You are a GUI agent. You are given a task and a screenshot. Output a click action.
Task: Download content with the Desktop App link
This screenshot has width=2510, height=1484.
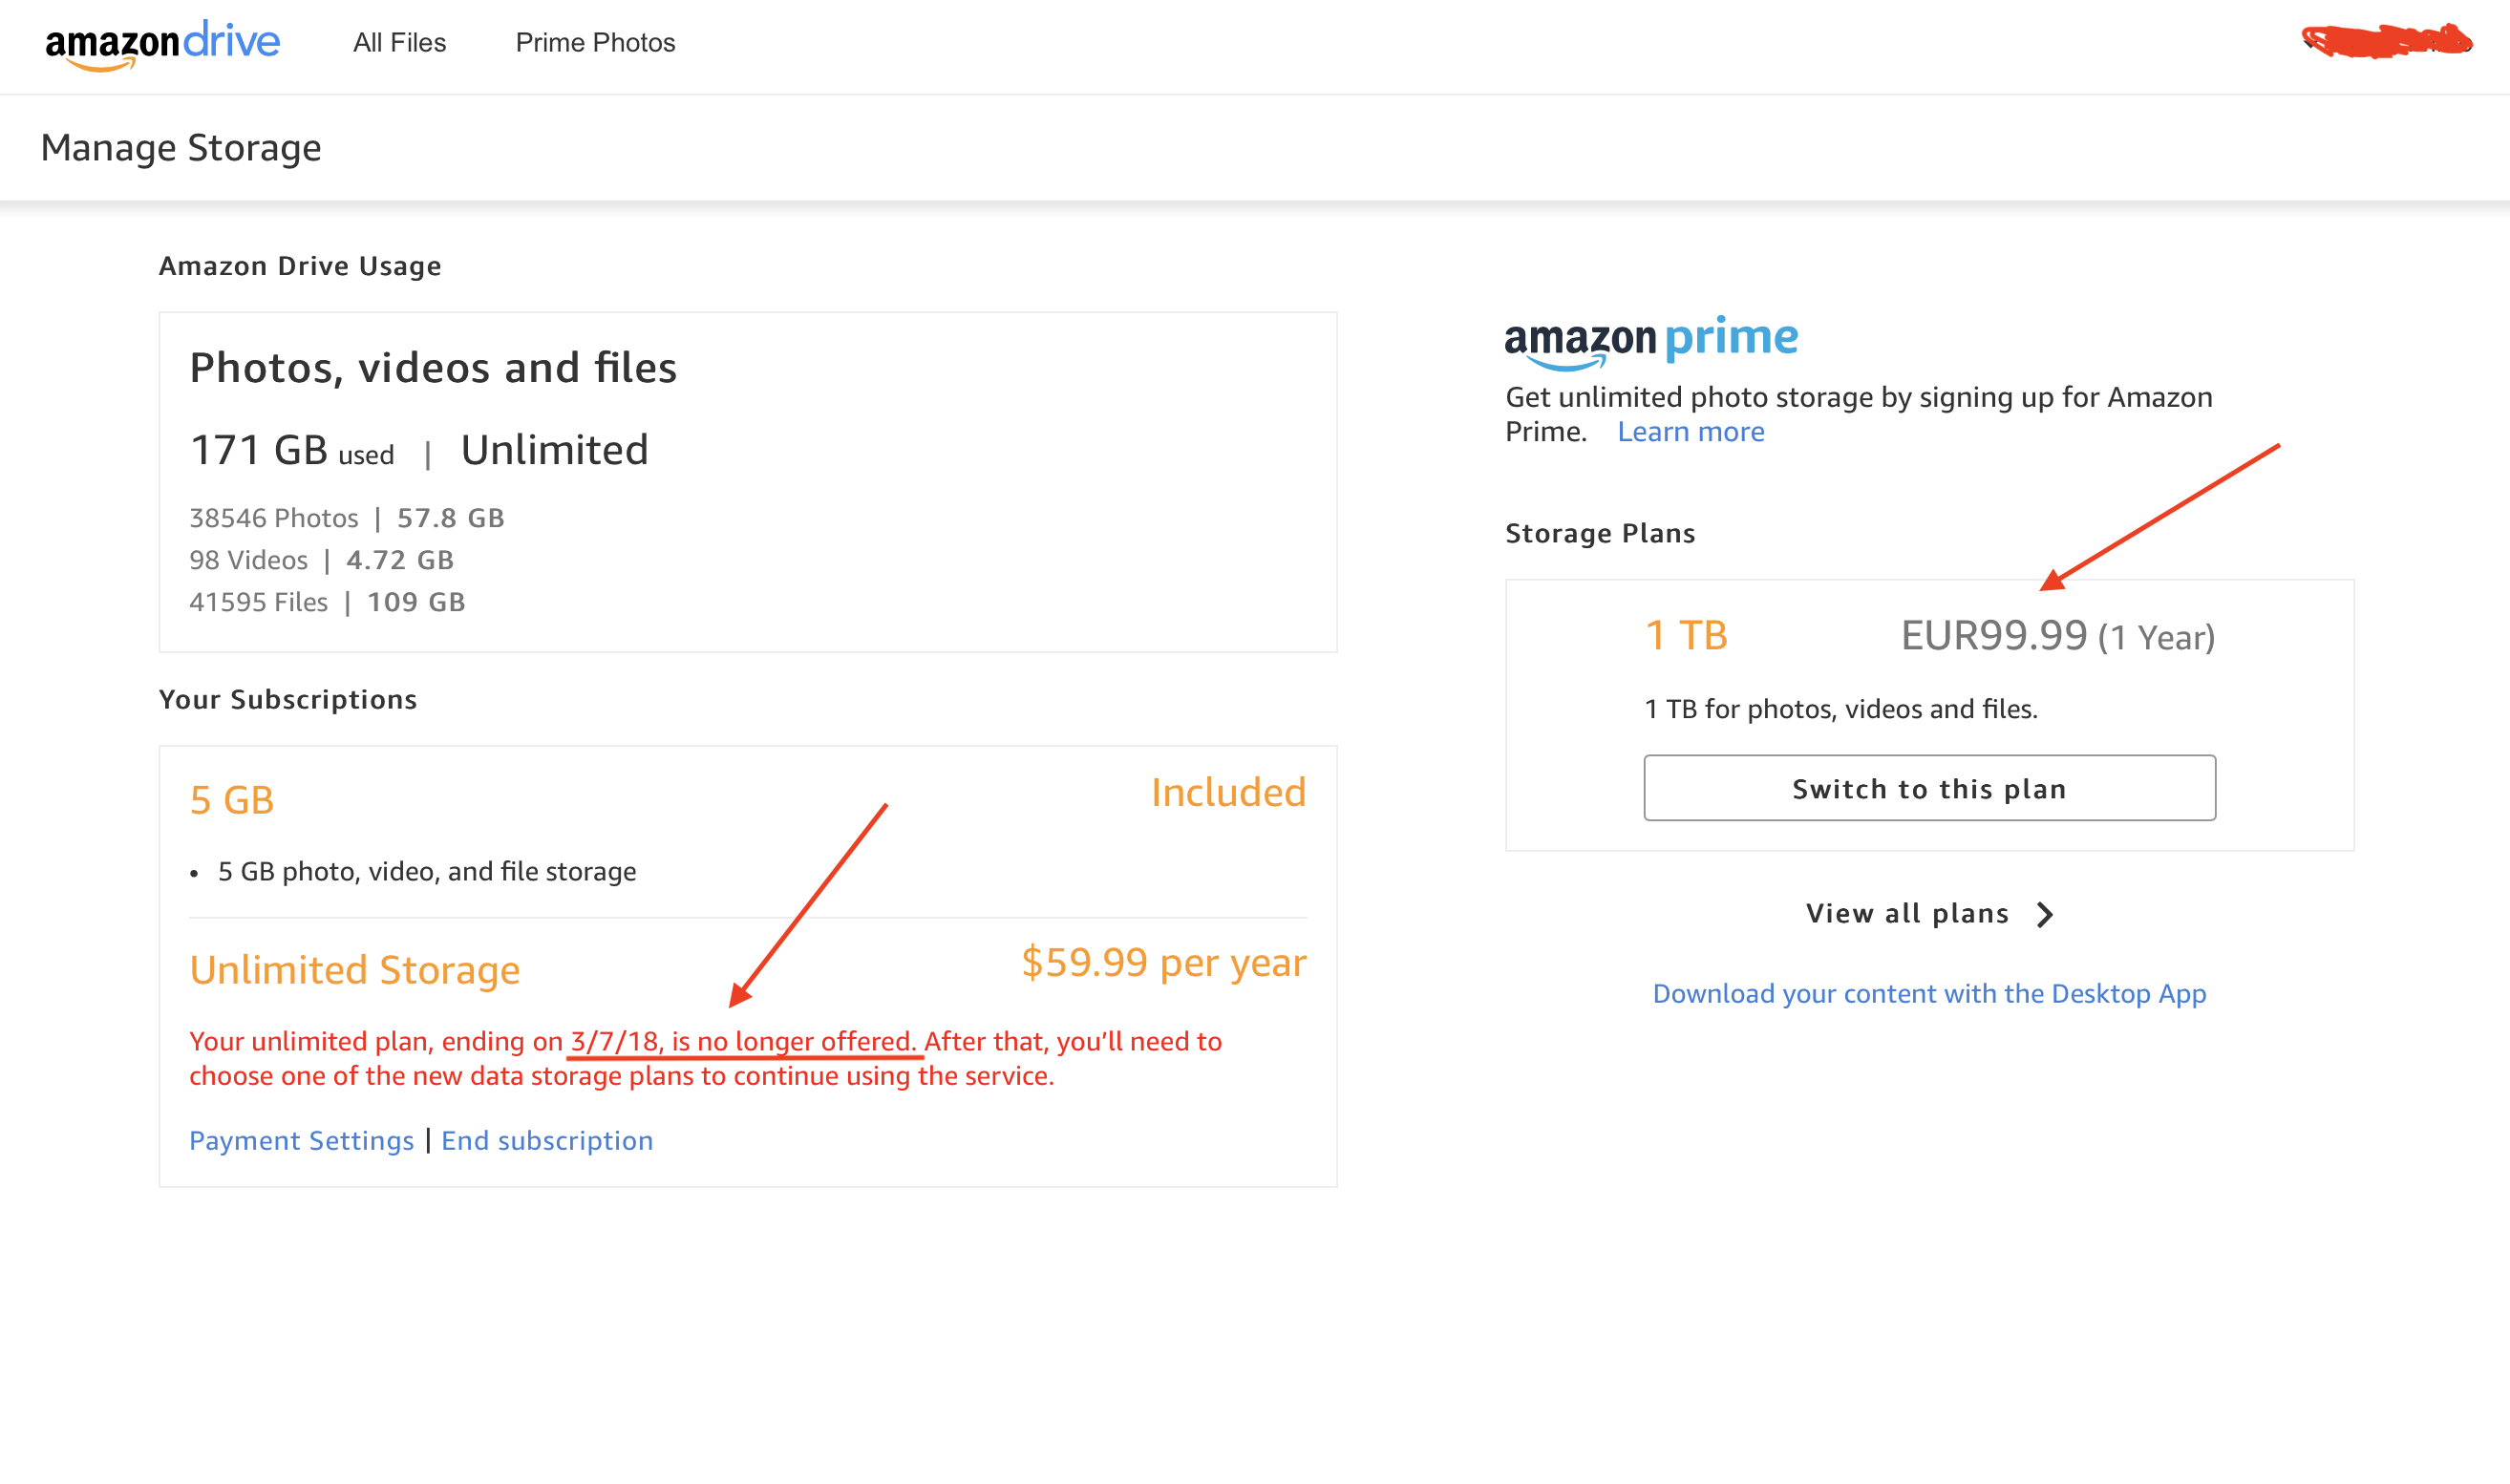click(1929, 993)
